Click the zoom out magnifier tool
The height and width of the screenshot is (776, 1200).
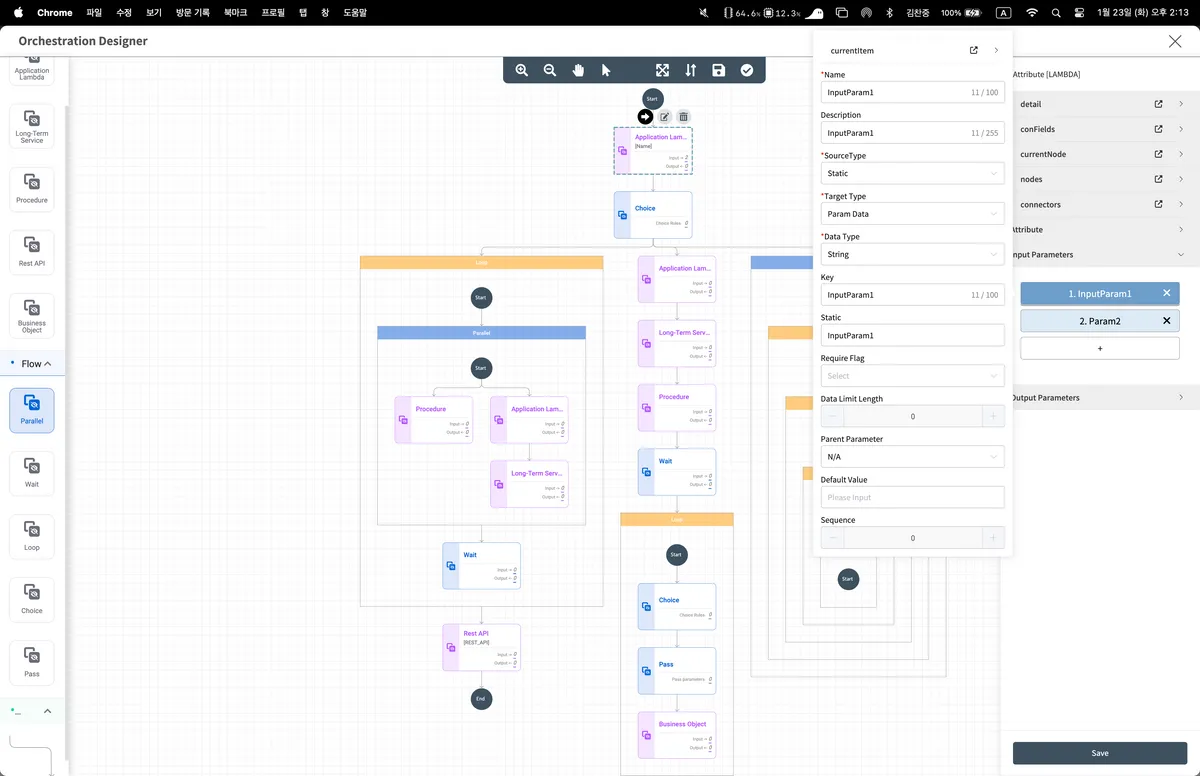pyautogui.click(x=550, y=70)
